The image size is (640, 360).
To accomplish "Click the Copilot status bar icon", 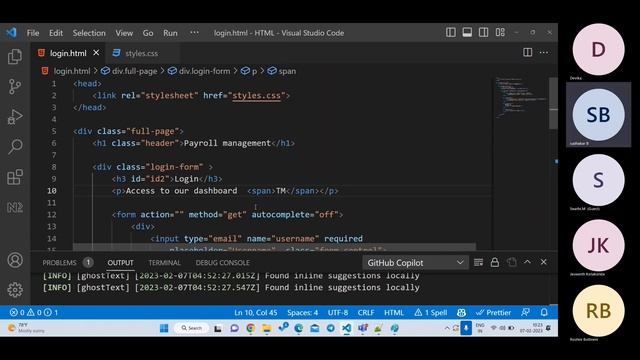I will [461, 313].
